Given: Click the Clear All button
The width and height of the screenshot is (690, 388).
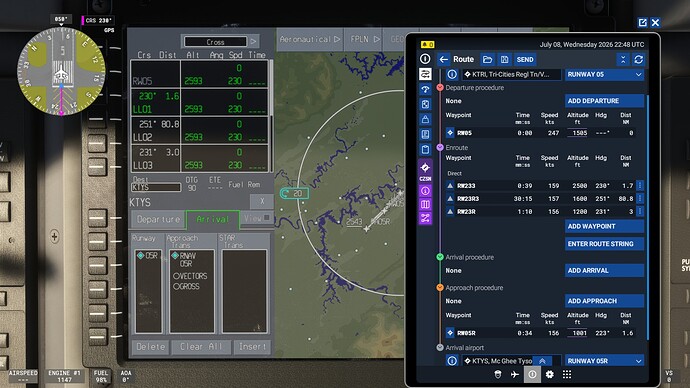Looking at the screenshot, I should tap(201, 347).
